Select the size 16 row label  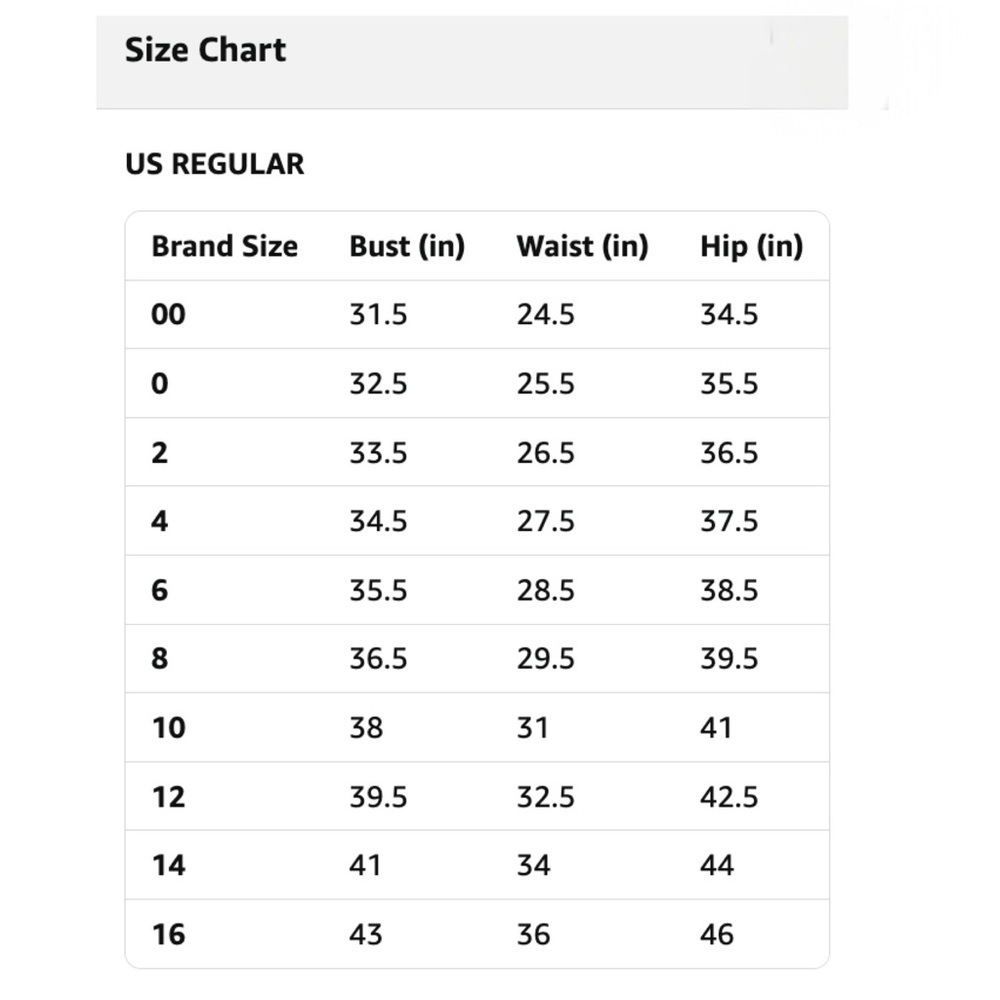tap(168, 934)
